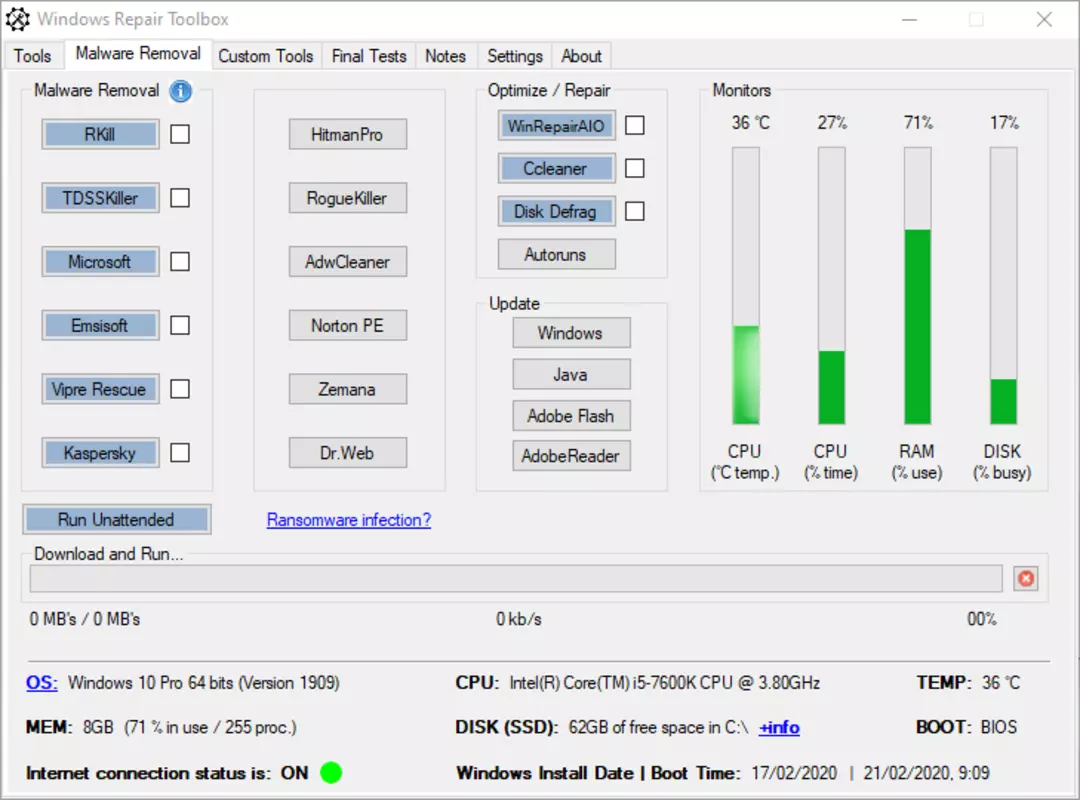Click the Microsoft button
The width and height of the screenshot is (1080, 800).
[x=101, y=261]
